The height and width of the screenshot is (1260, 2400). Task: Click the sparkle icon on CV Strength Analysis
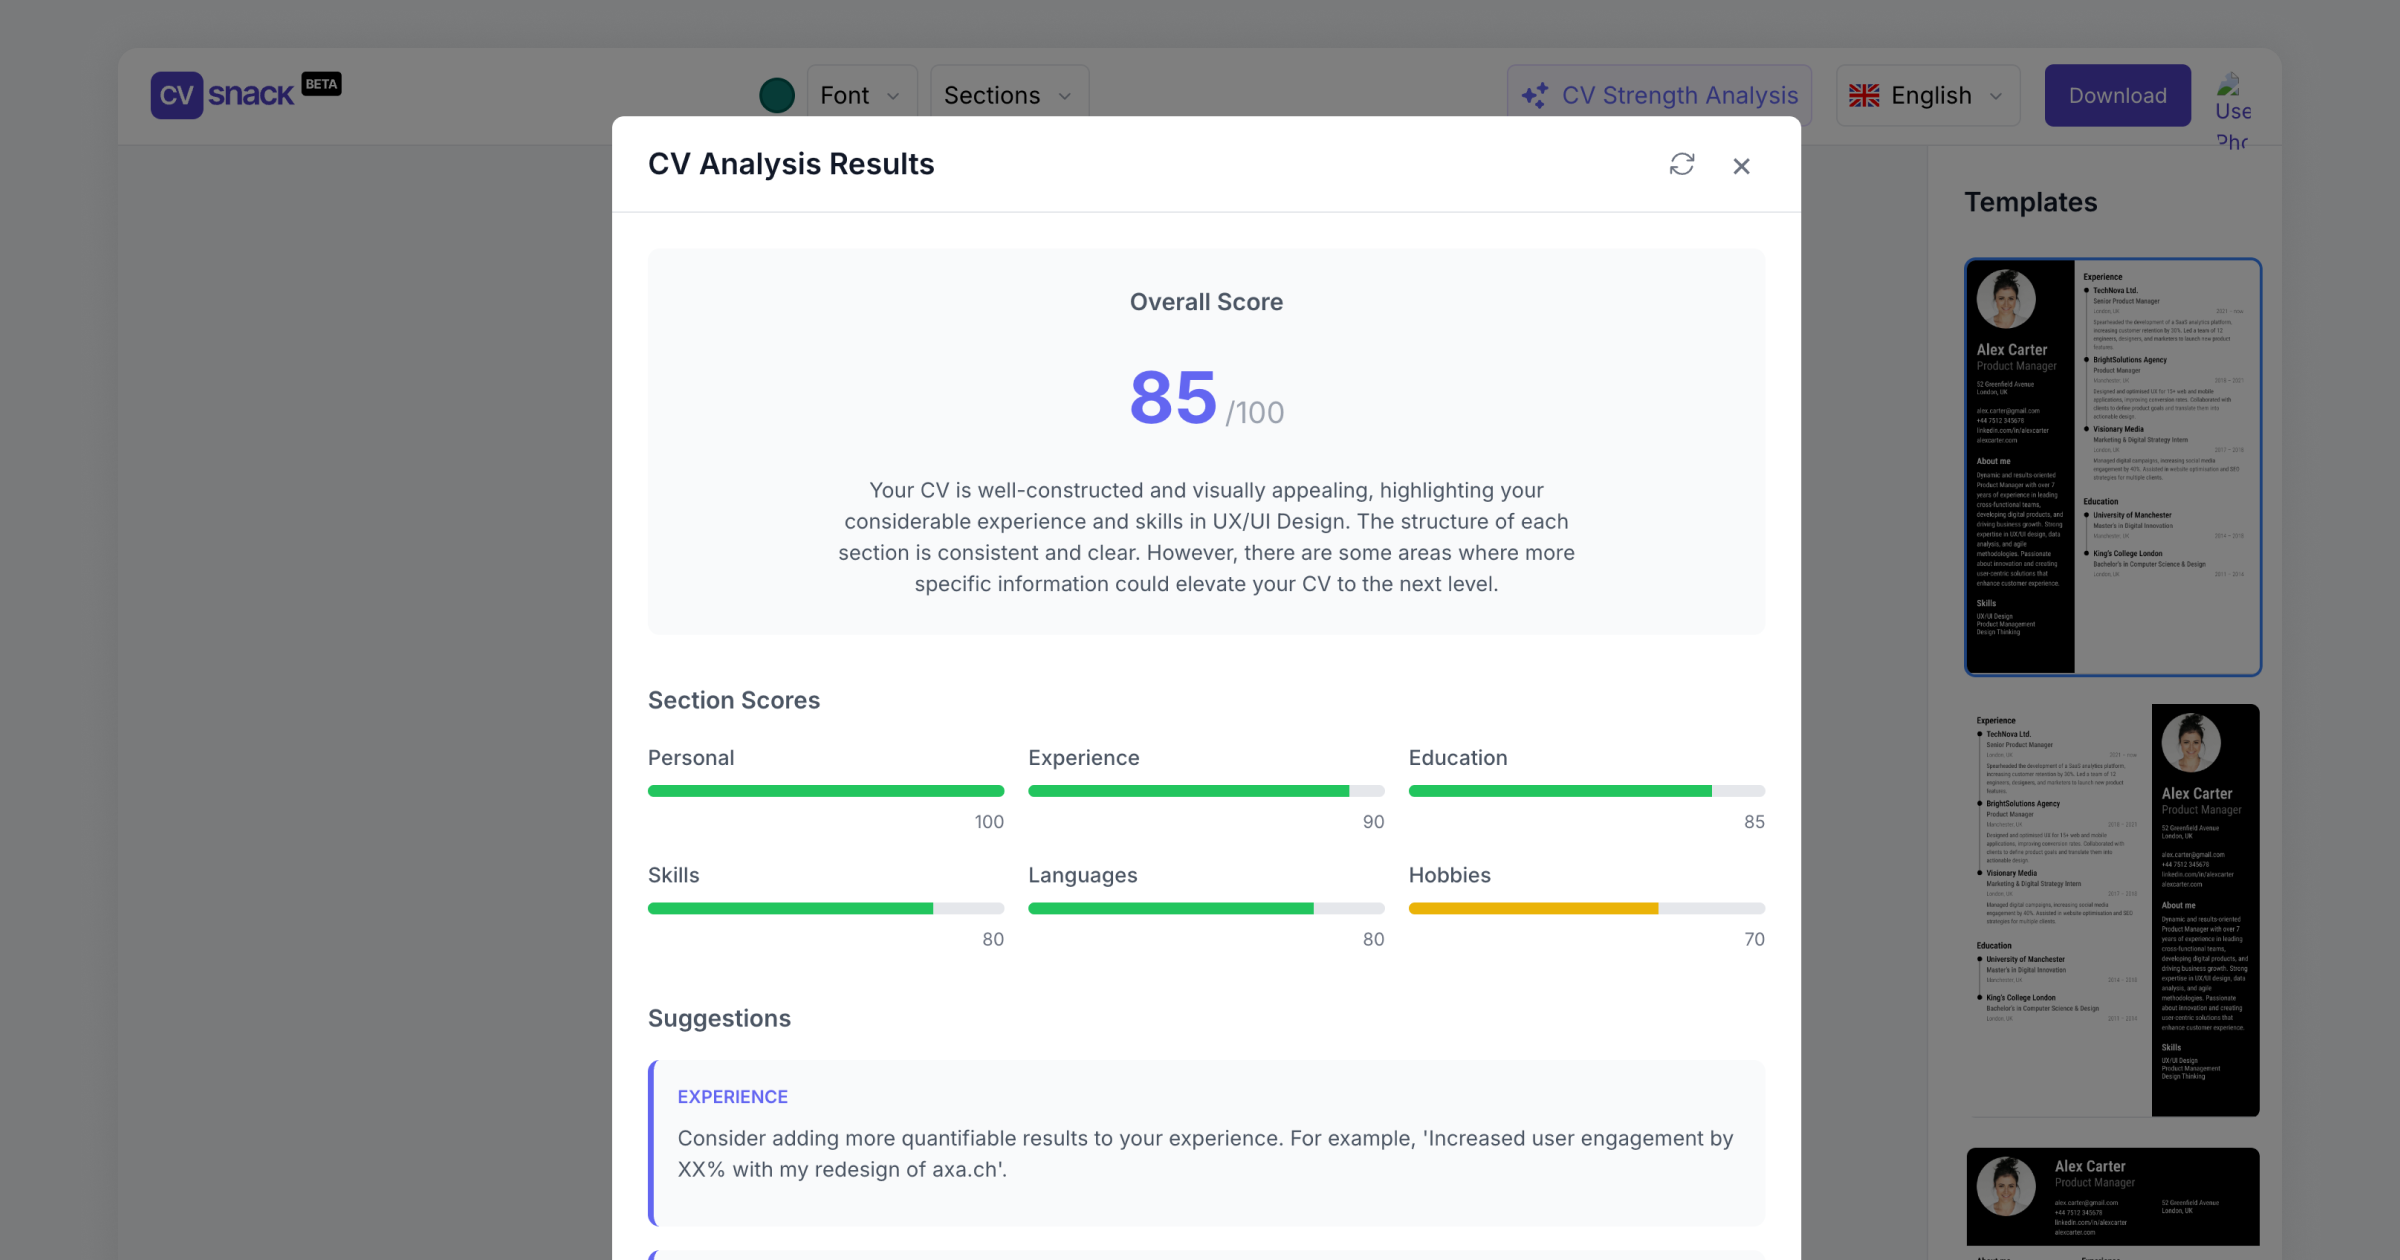(1534, 95)
